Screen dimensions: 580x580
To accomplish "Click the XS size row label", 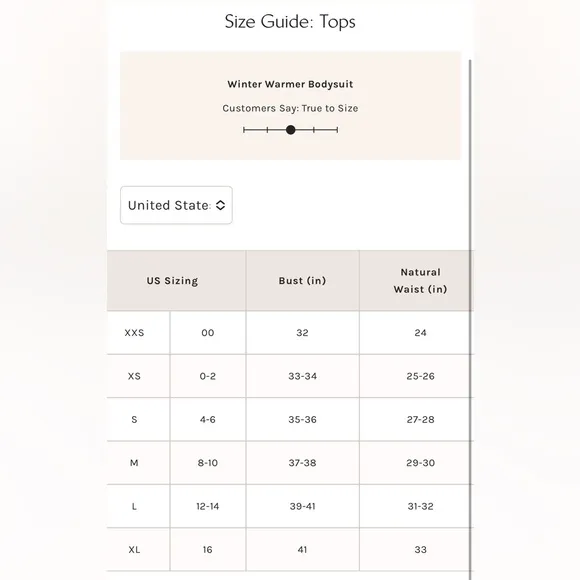I will pos(134,376).
